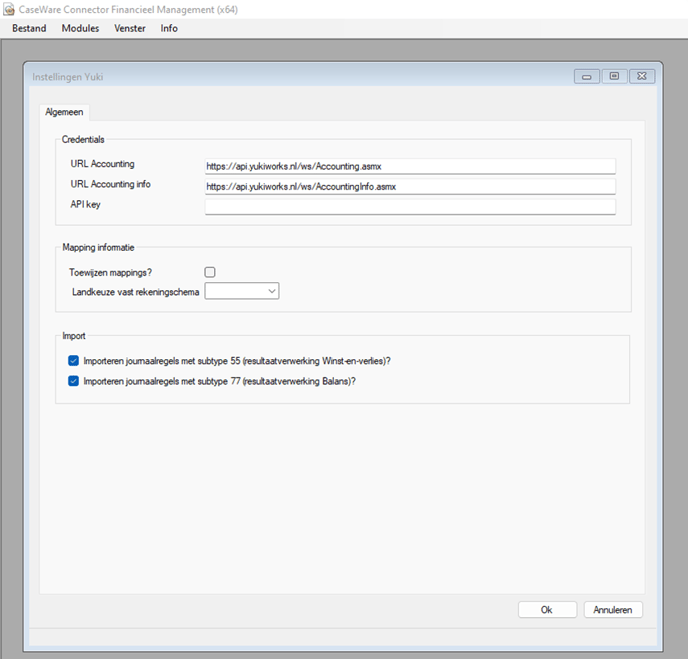Minimize the Instellingen Yuki window

point(587,76)
